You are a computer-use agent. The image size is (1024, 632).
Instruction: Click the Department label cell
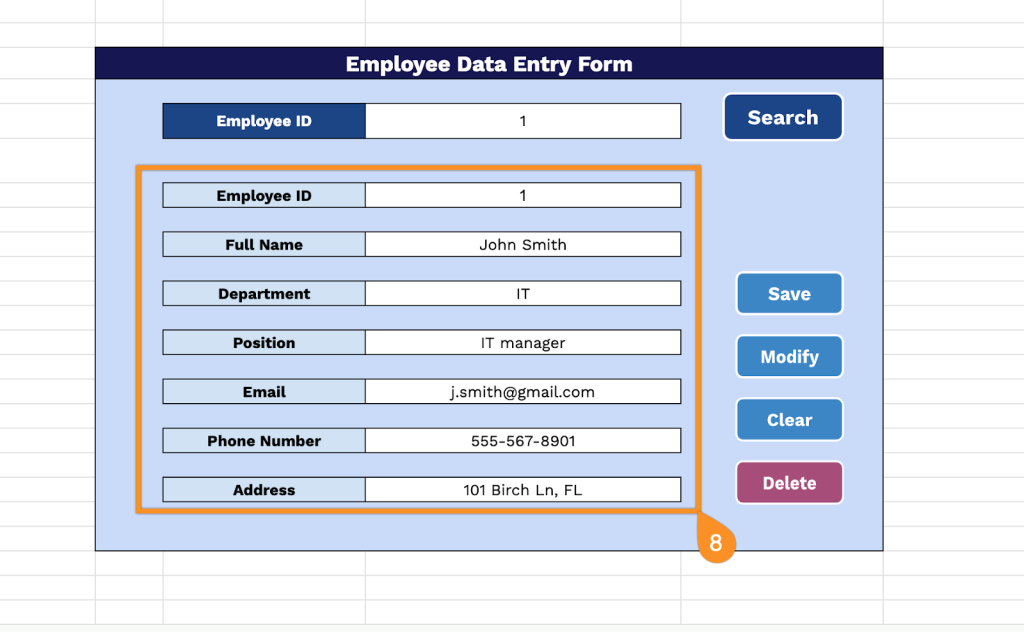click(x=264, y=294)
